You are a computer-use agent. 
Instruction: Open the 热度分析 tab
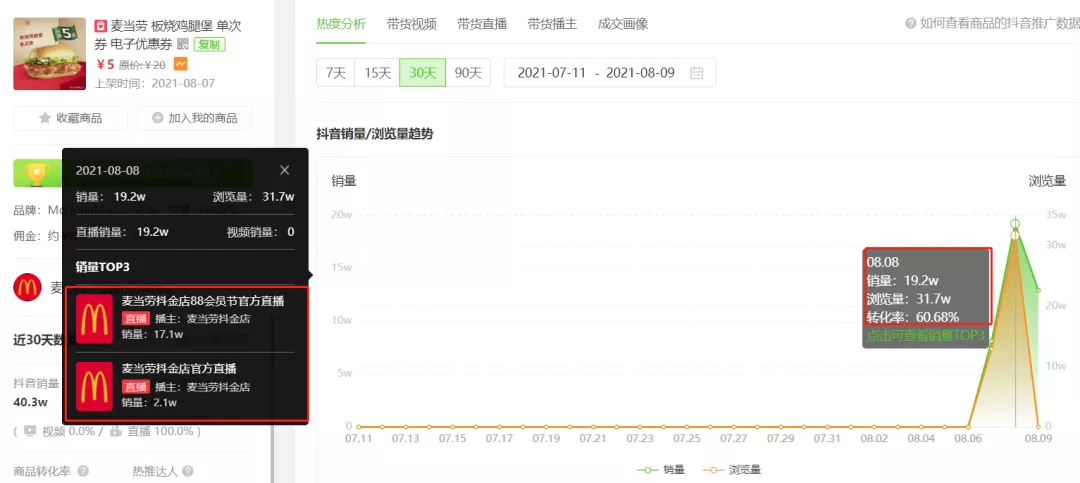coord(340,23)
